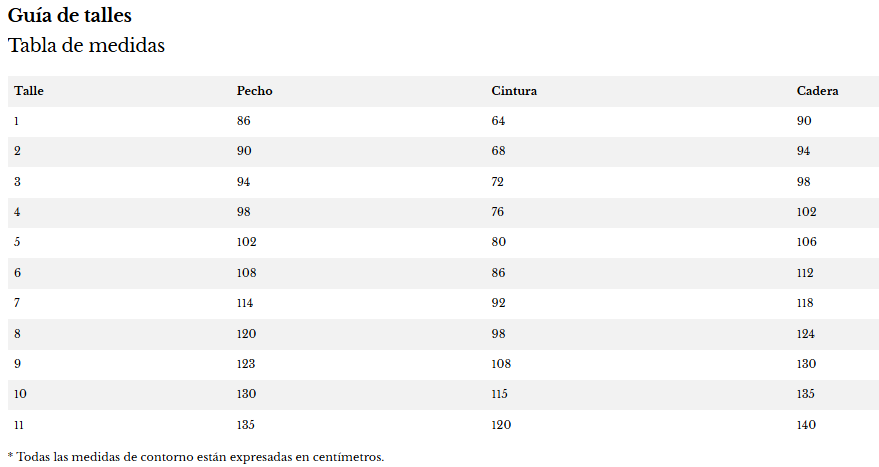
Task: Select the Talle column header
Action: point(29,91)
